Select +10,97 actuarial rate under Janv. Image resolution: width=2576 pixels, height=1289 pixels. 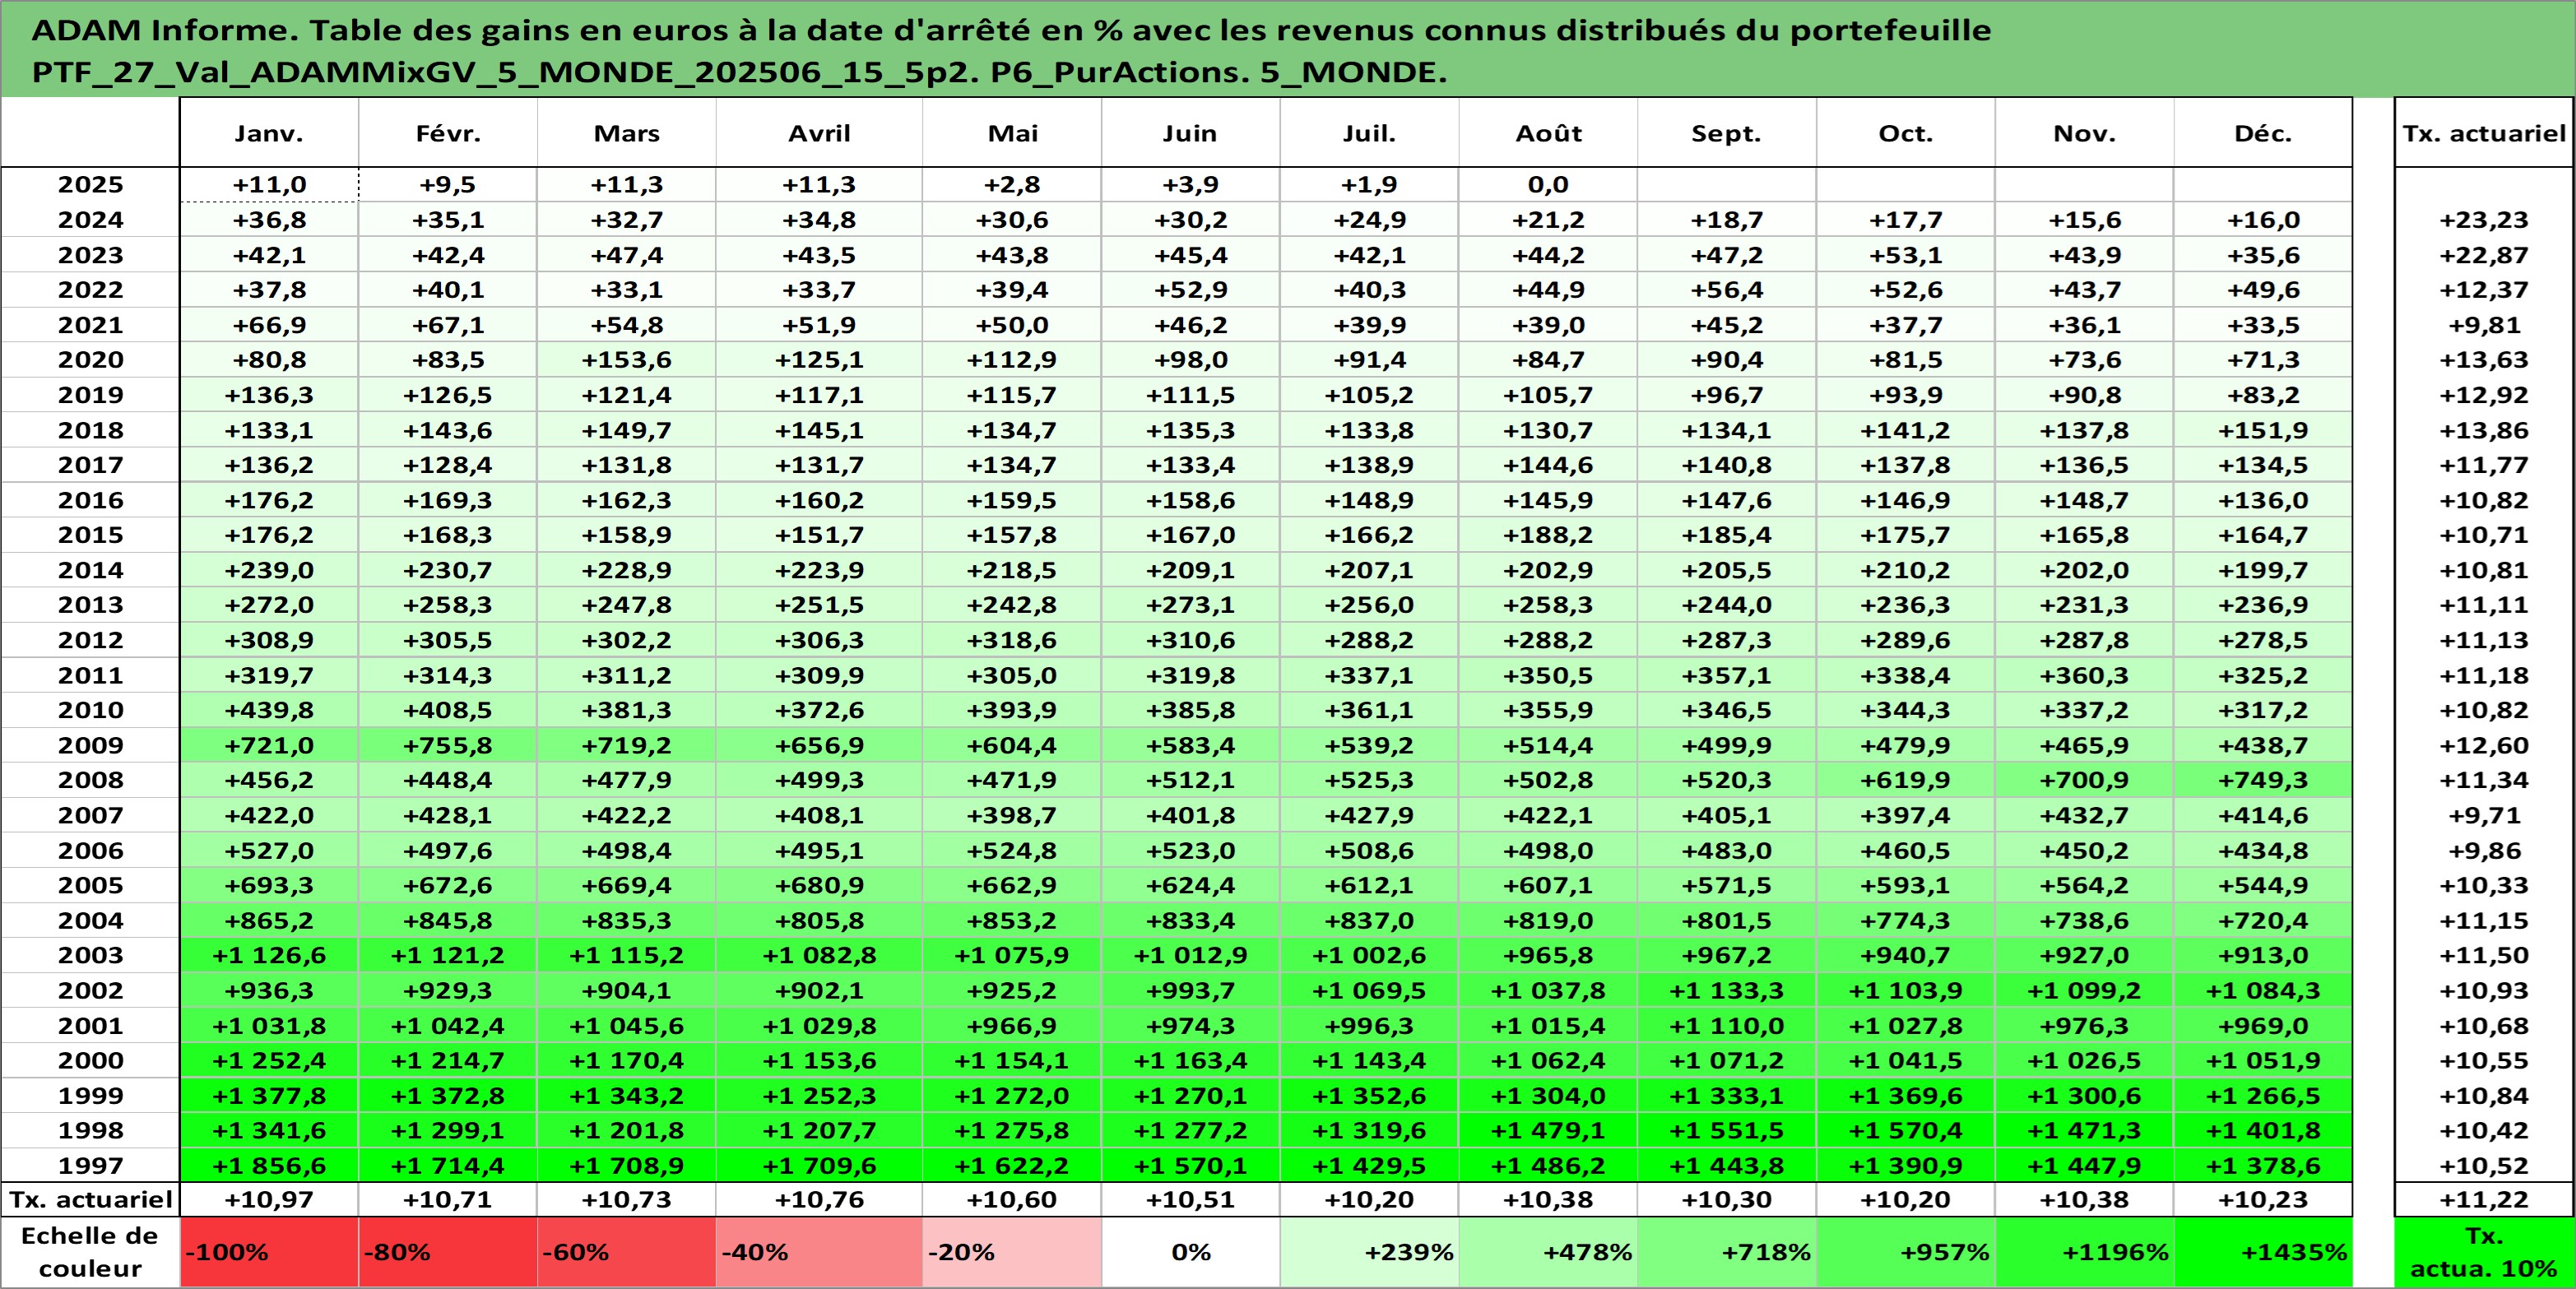click(x=269, y=1199)
